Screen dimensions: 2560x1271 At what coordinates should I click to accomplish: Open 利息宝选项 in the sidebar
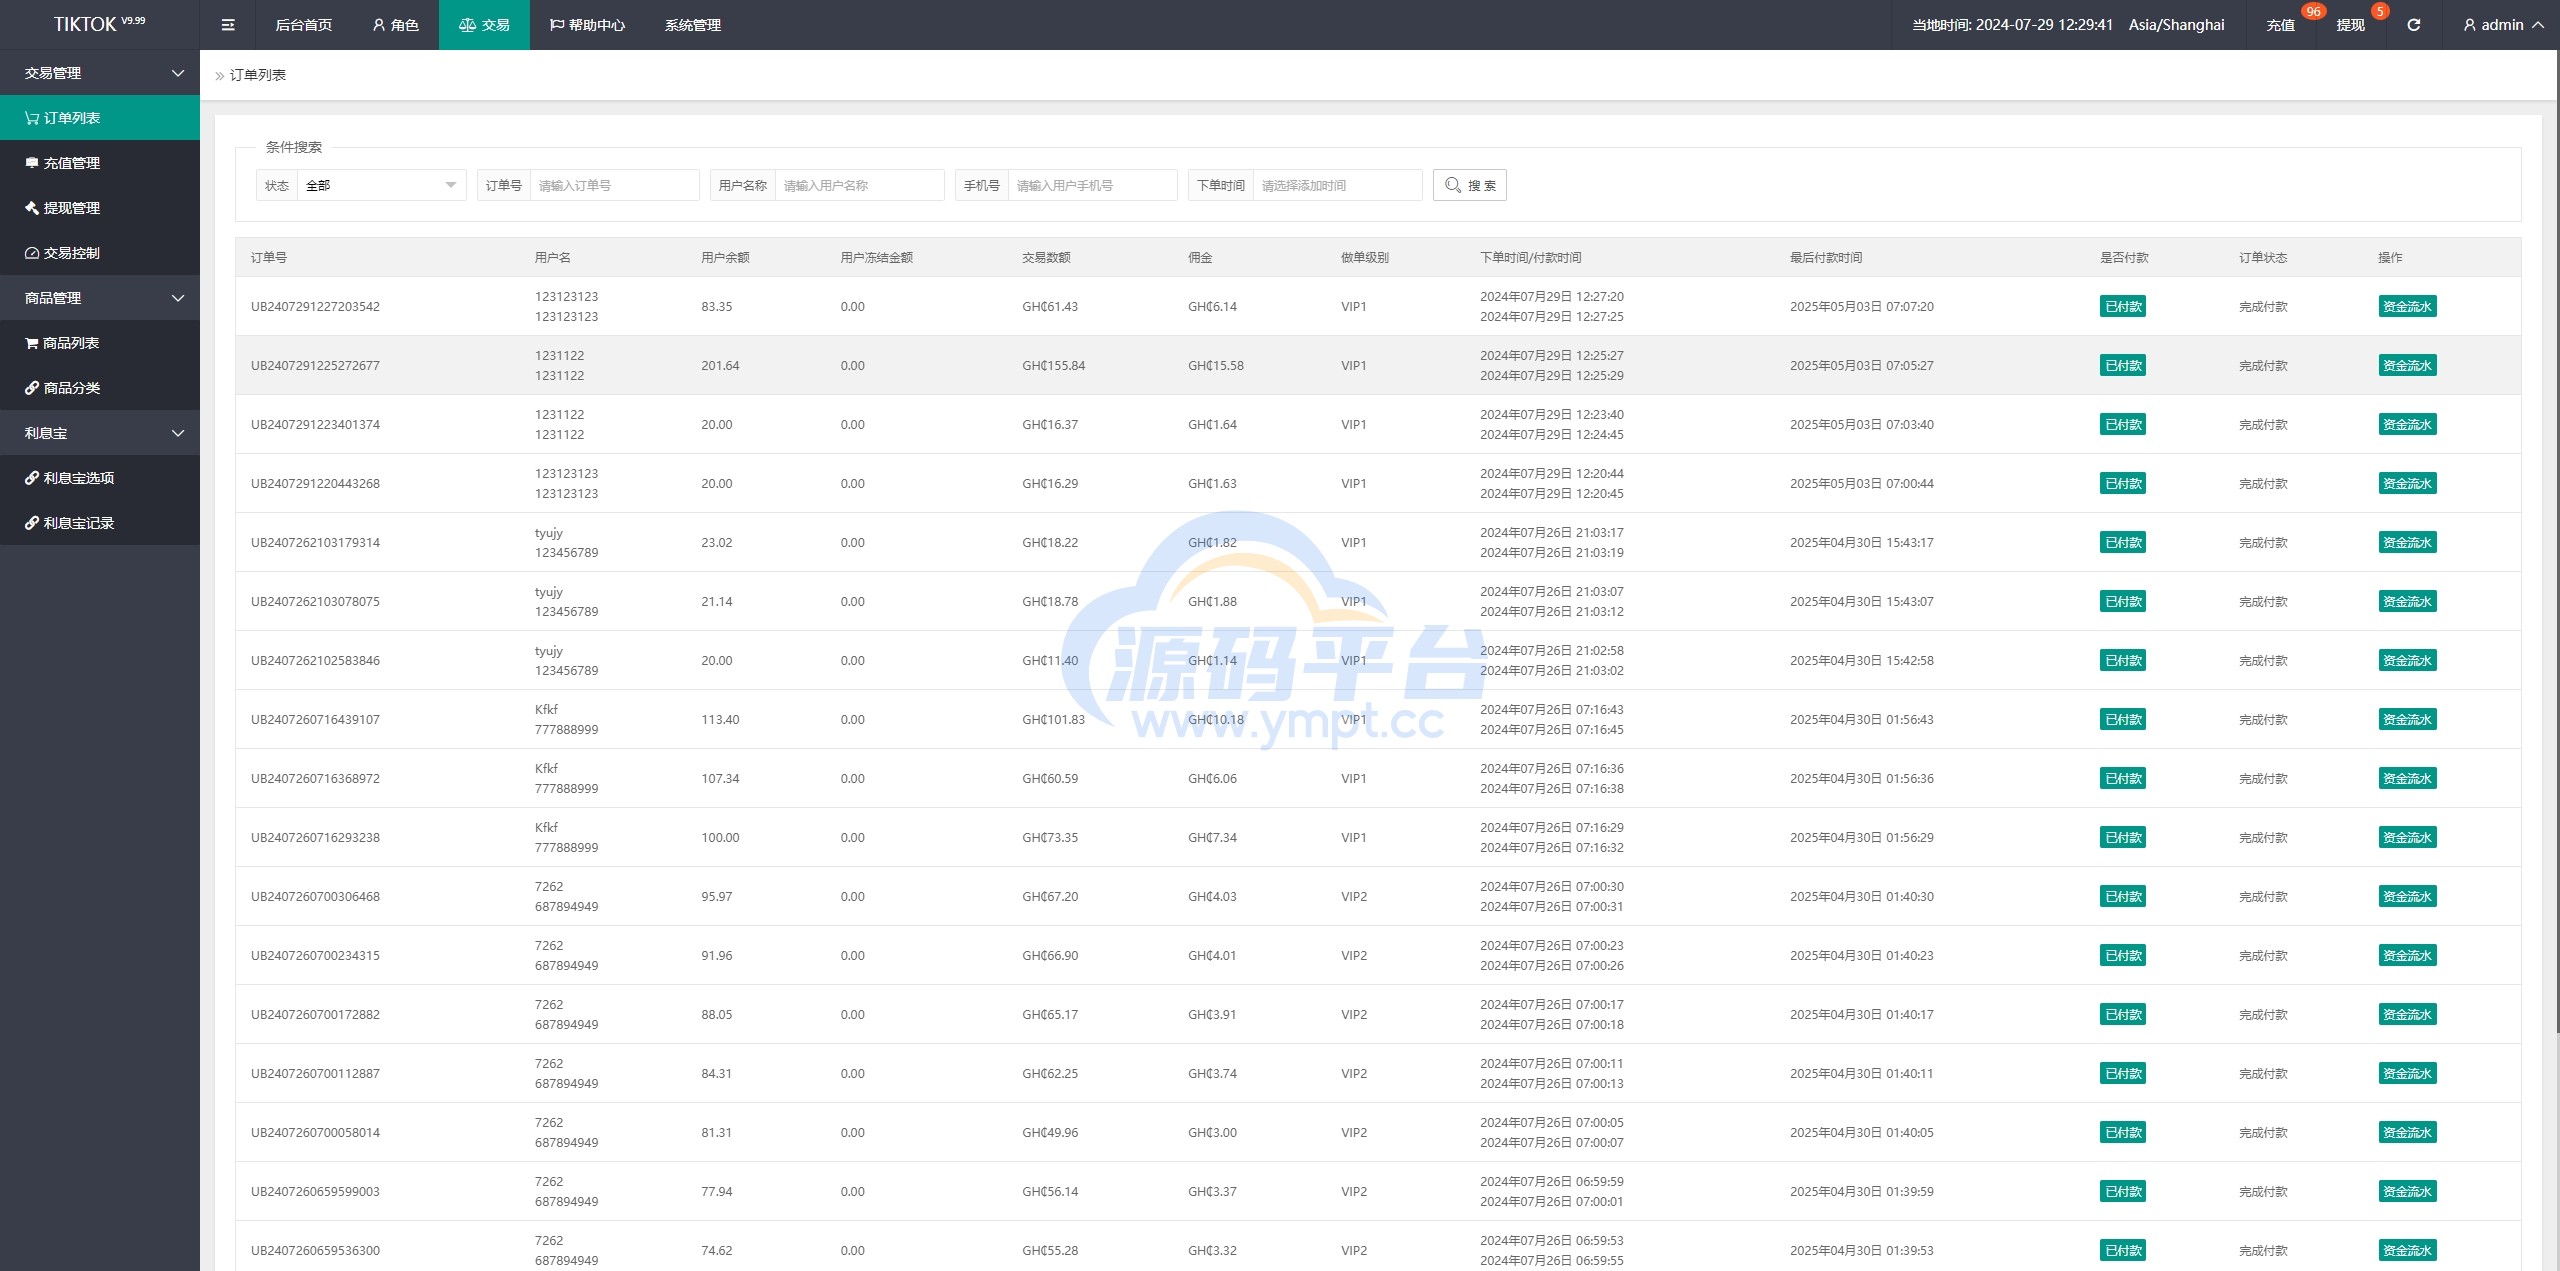pos(100,478)
